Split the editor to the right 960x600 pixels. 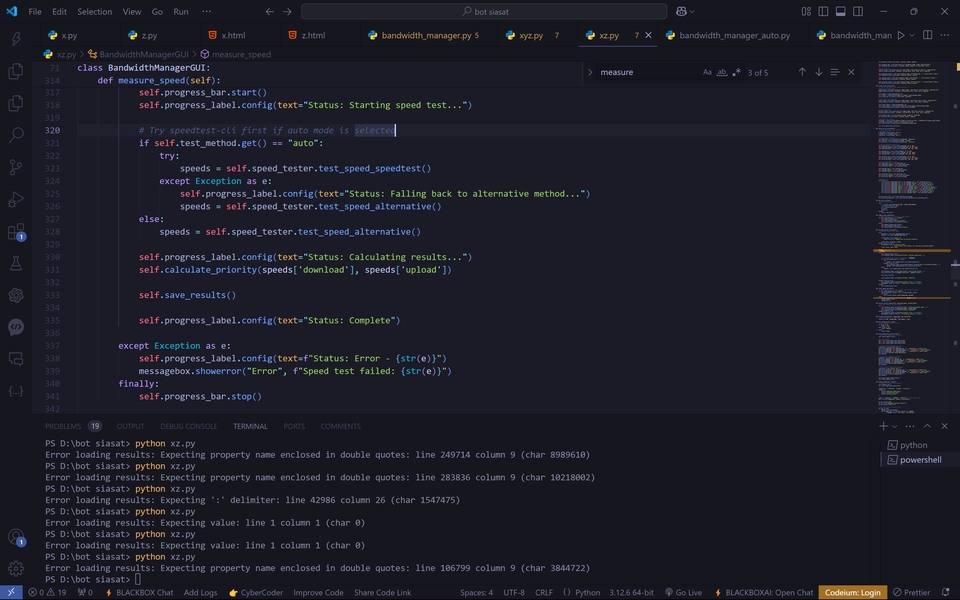(928, 35)
